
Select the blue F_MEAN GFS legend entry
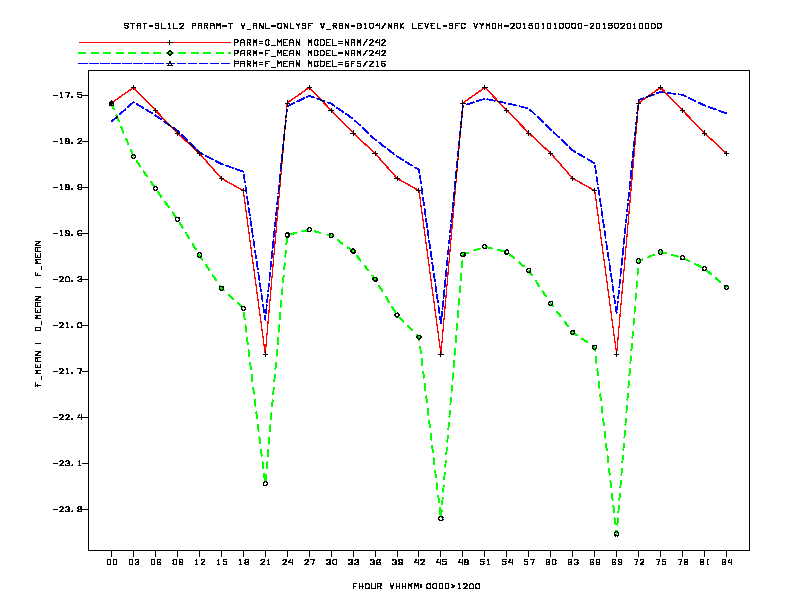(233, 64)
